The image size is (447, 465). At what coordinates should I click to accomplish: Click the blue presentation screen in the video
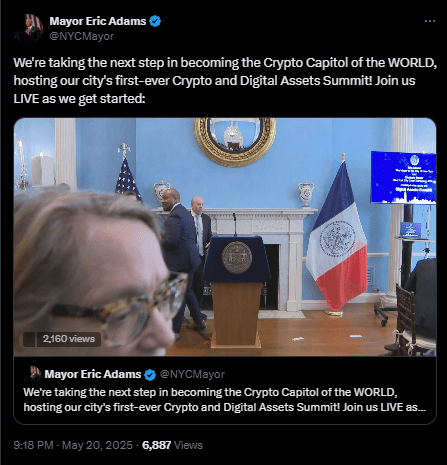coord(403,177)
